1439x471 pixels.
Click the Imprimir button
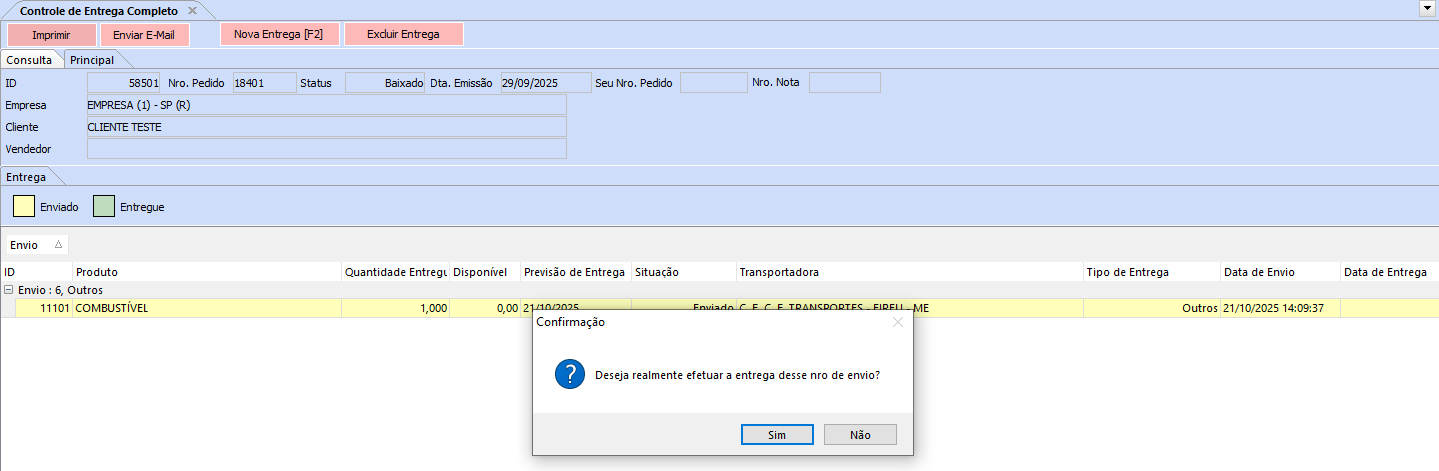51,34
